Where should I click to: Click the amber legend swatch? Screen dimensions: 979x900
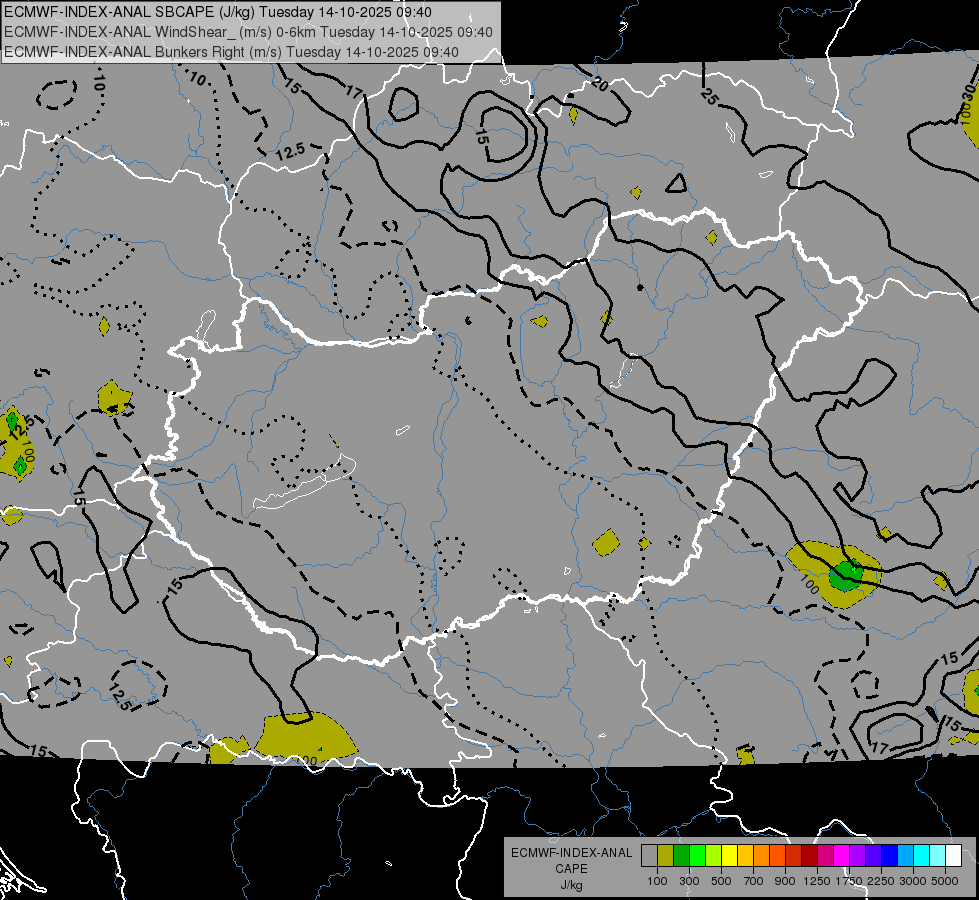[x=745, y=855]
